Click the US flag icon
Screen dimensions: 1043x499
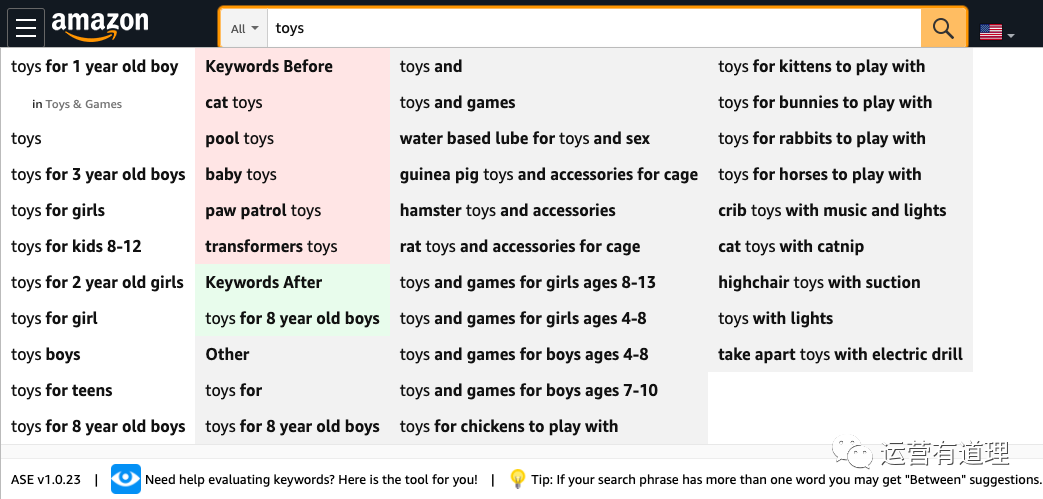click(x=990, y=31)
